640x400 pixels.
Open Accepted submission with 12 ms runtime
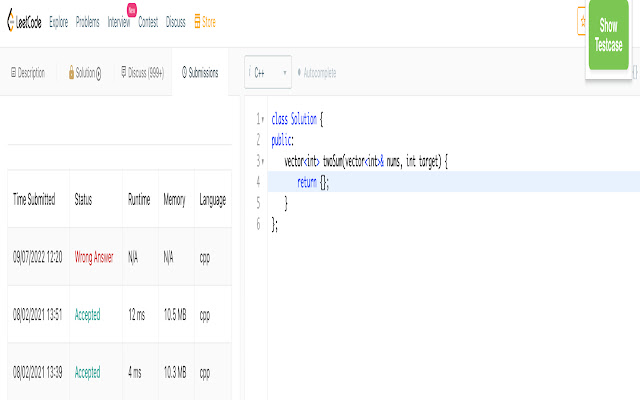tap(87, 315)
